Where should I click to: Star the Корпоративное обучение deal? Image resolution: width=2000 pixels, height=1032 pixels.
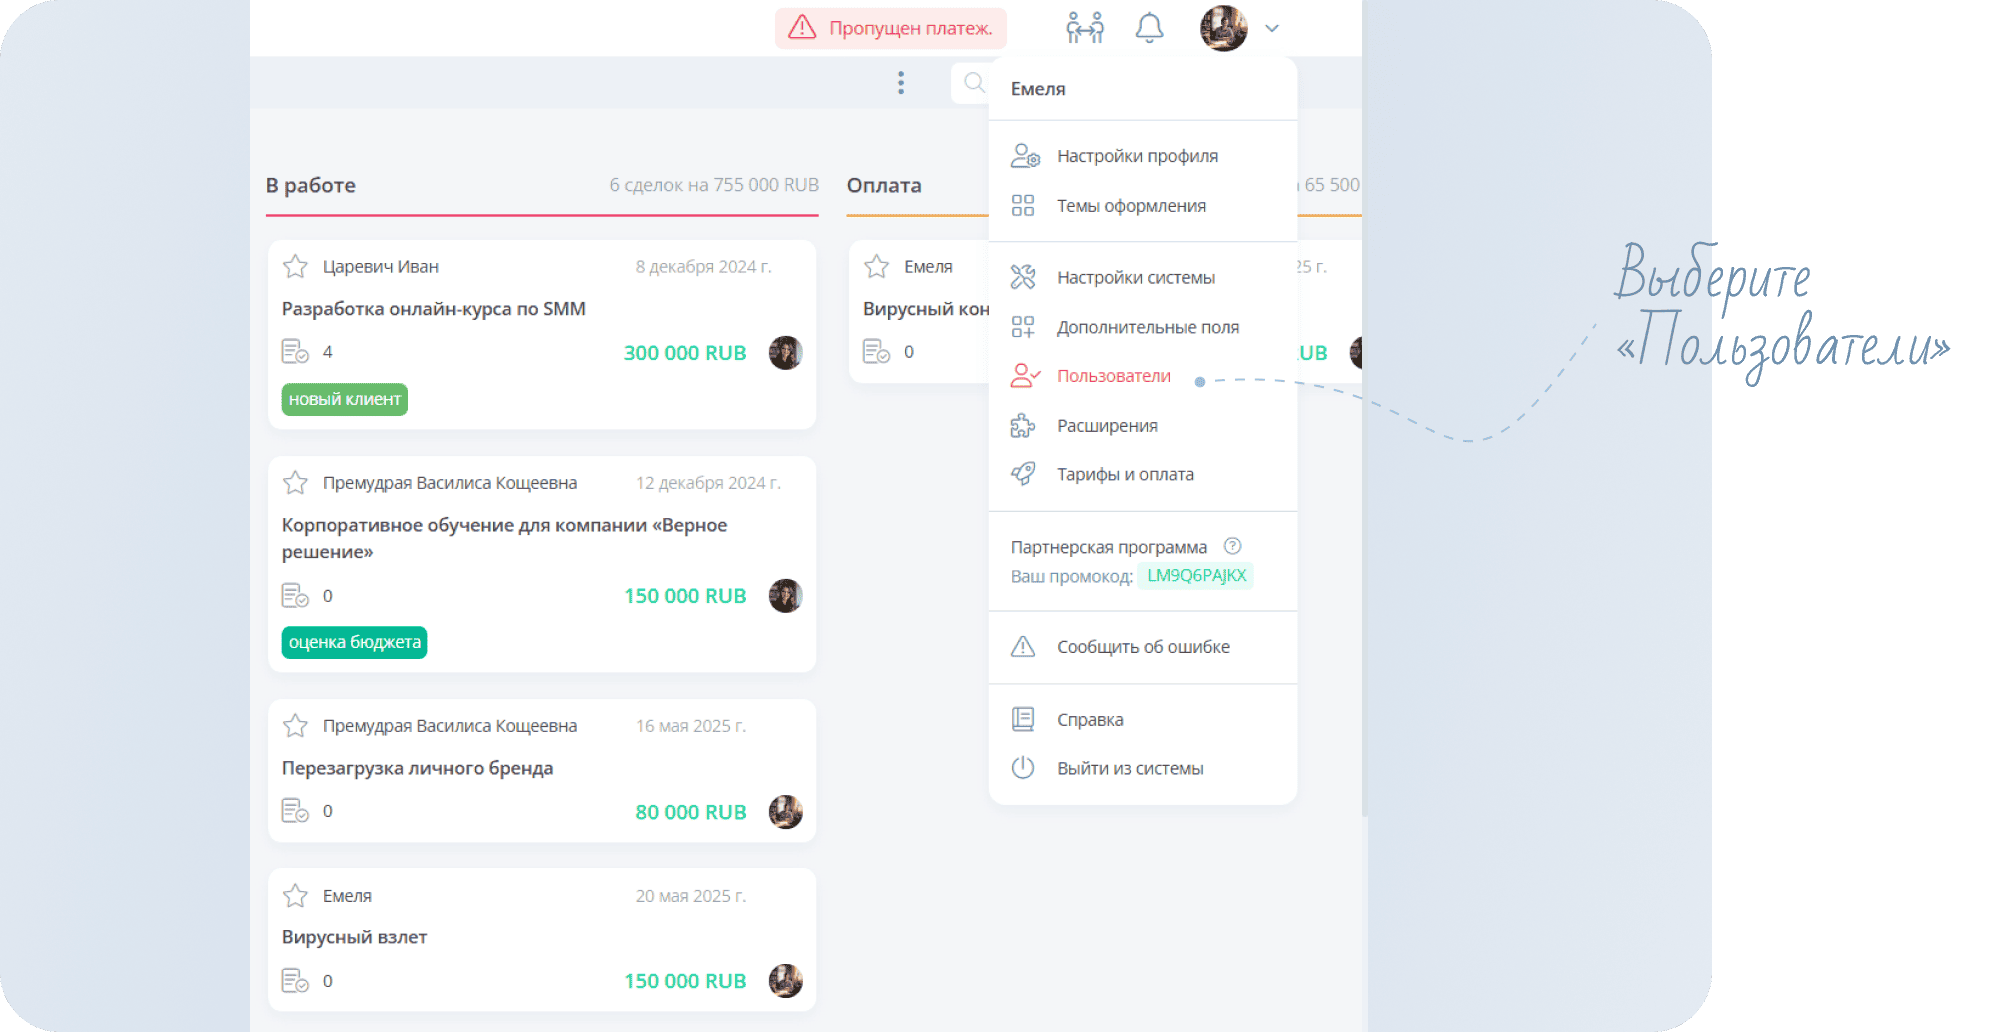point(295,483)
